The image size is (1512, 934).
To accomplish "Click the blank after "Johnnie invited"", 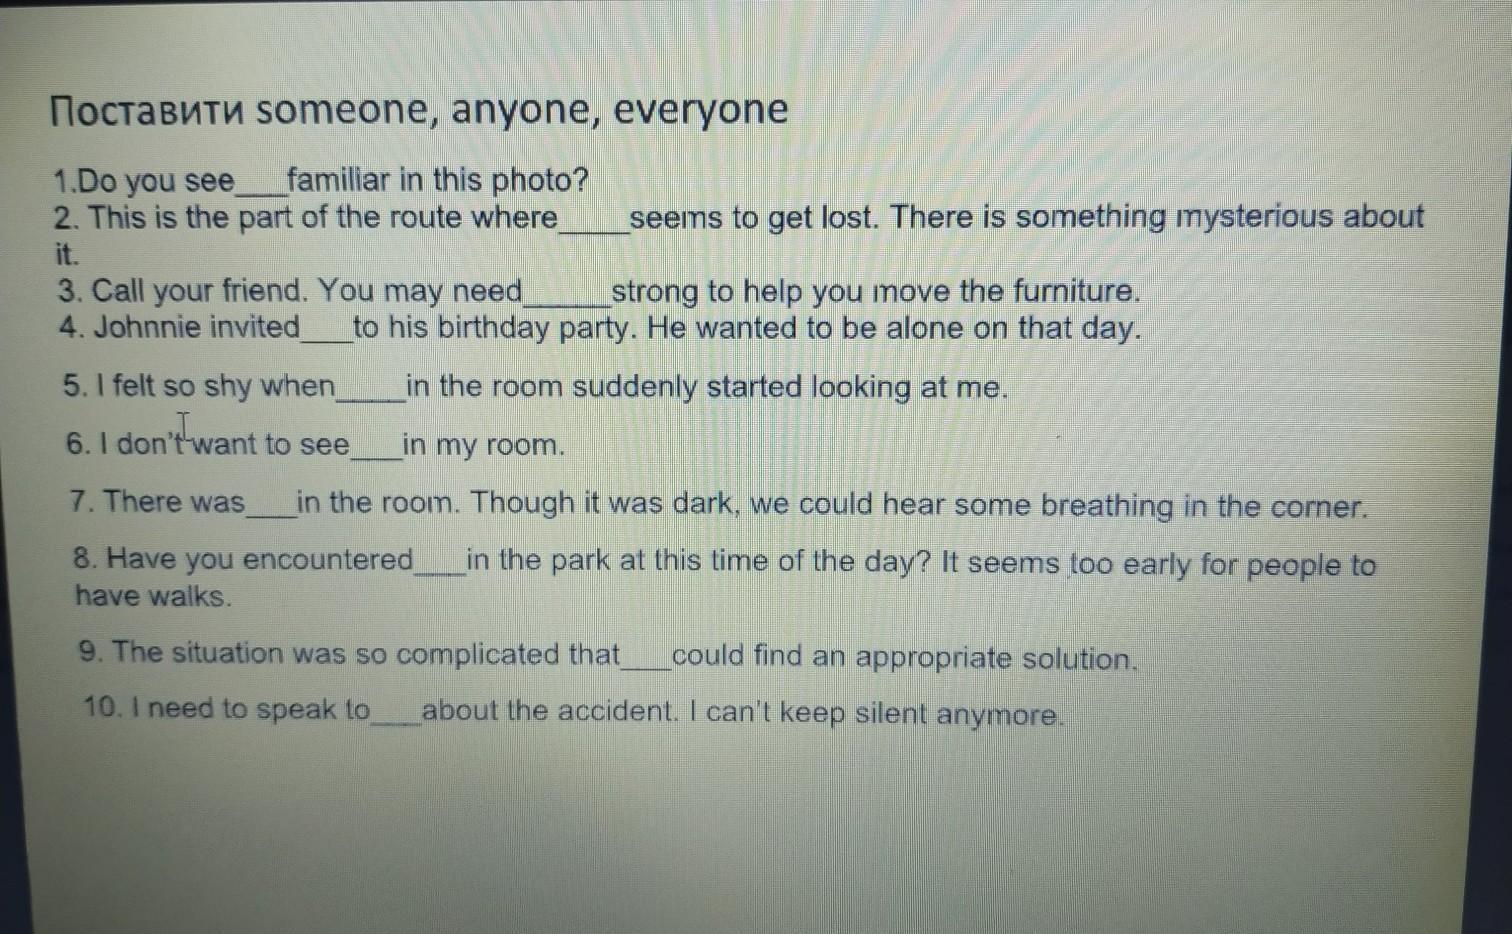I will pos(326,331).
